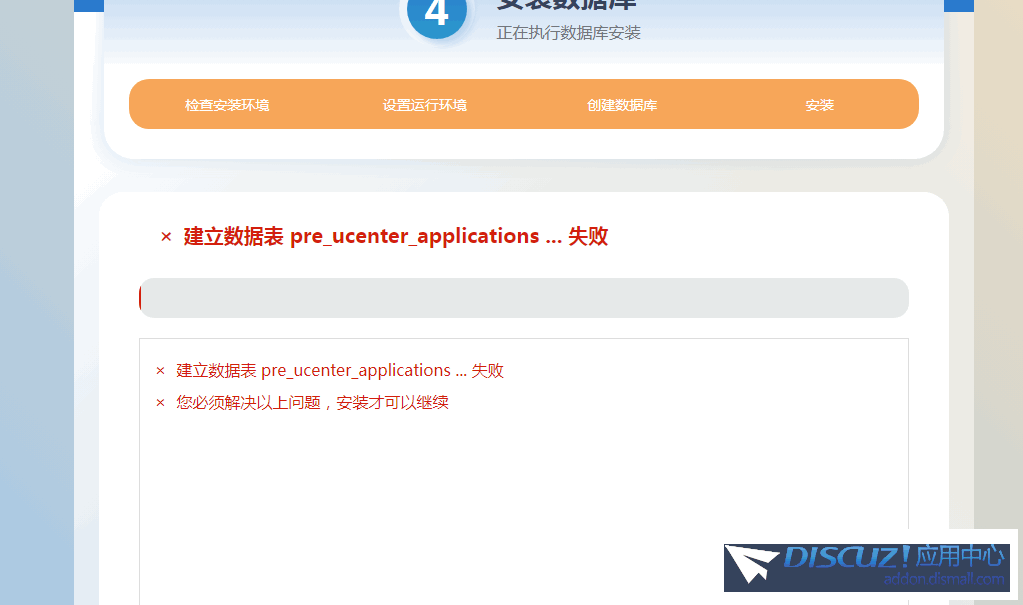1023x605 pixels.
Task: Click the × icon before 您必须解决以上问题
Action: pos(160,403)
